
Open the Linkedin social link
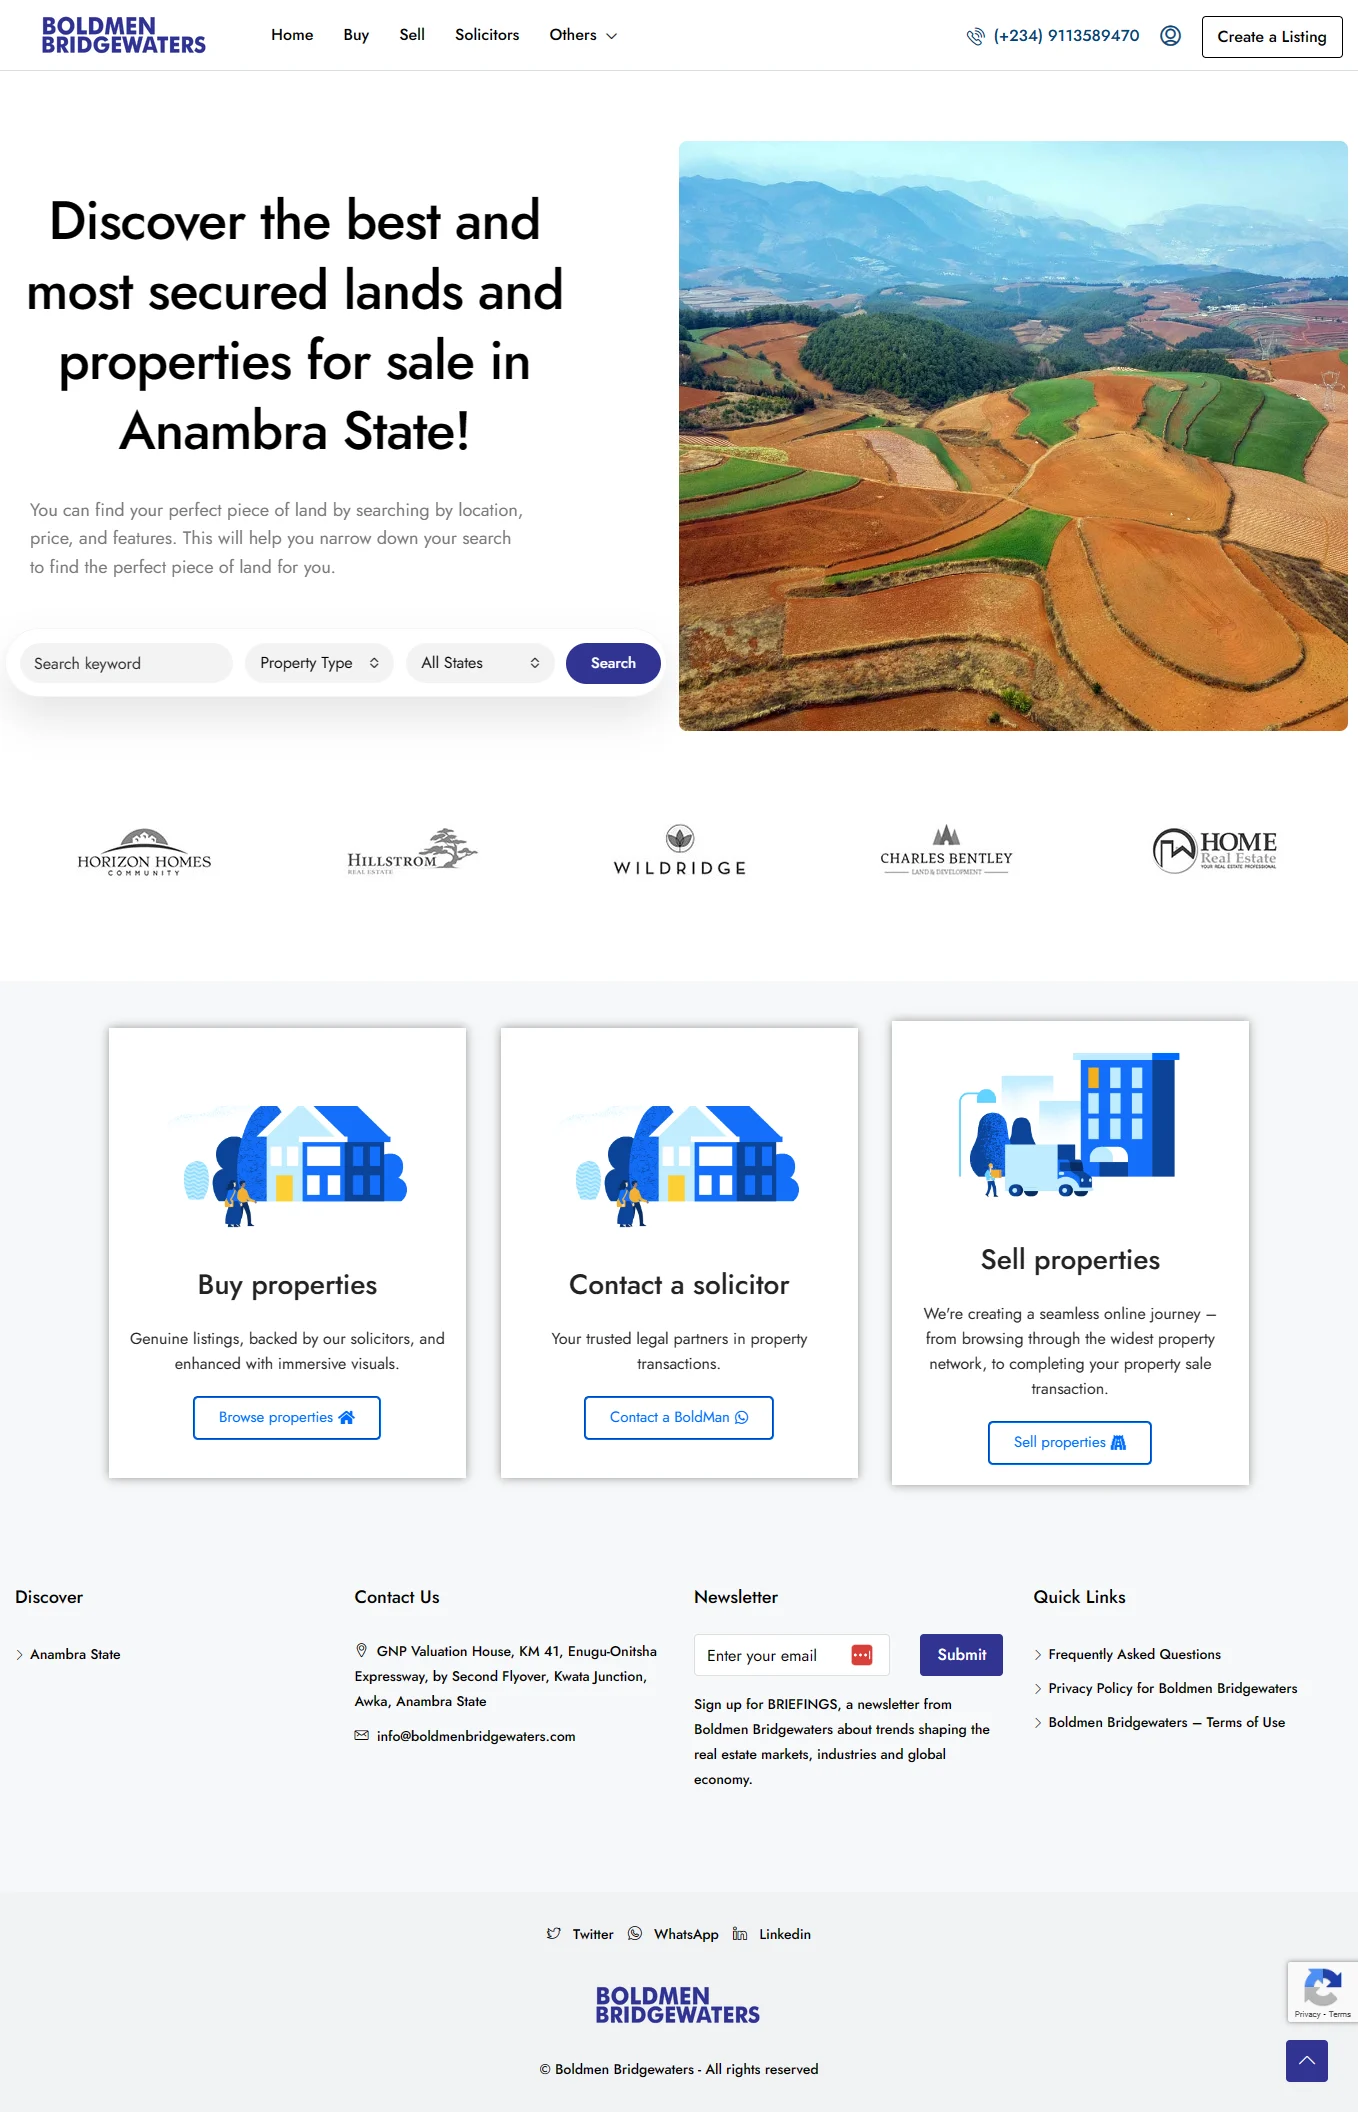771,1934
